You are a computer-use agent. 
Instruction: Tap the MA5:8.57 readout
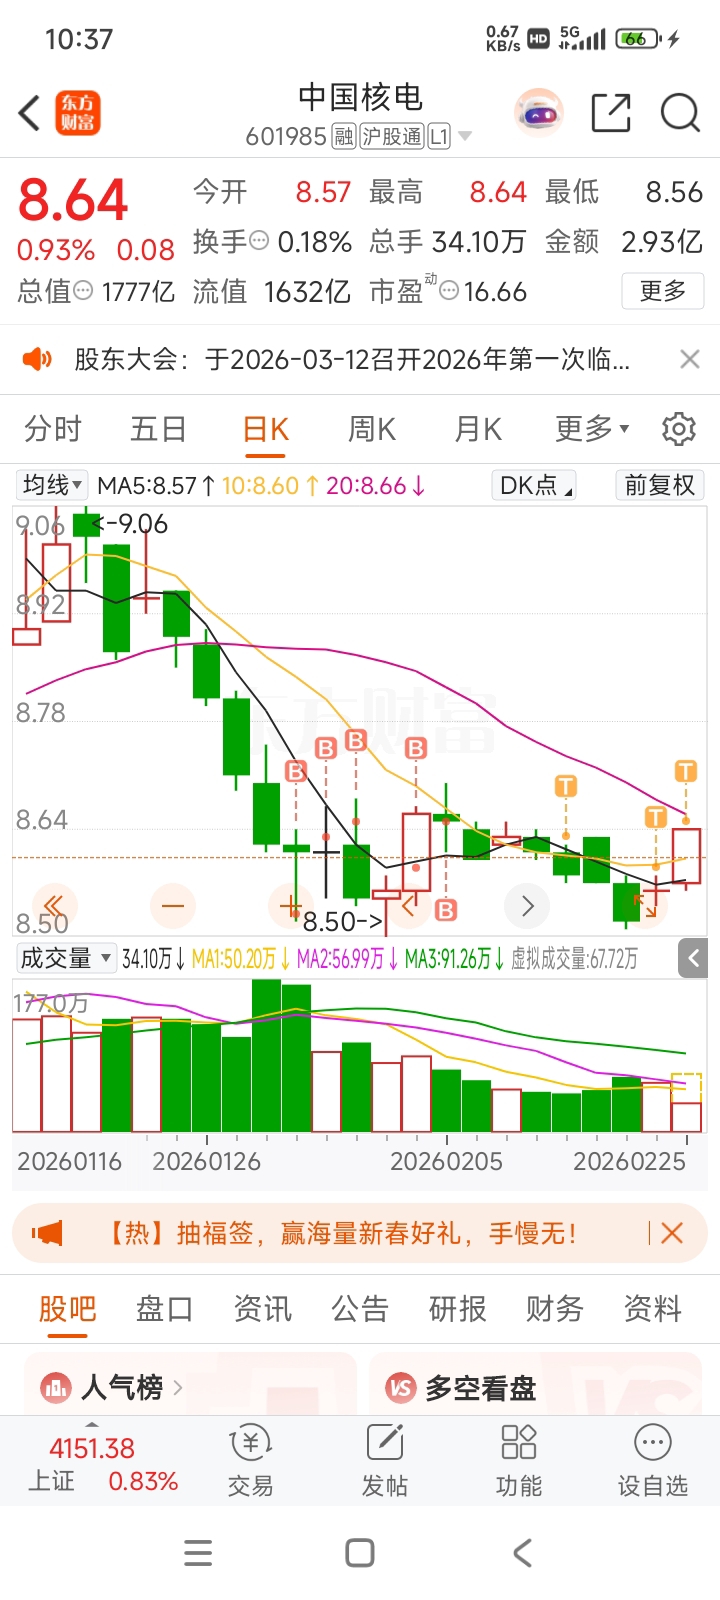[156, 486]
